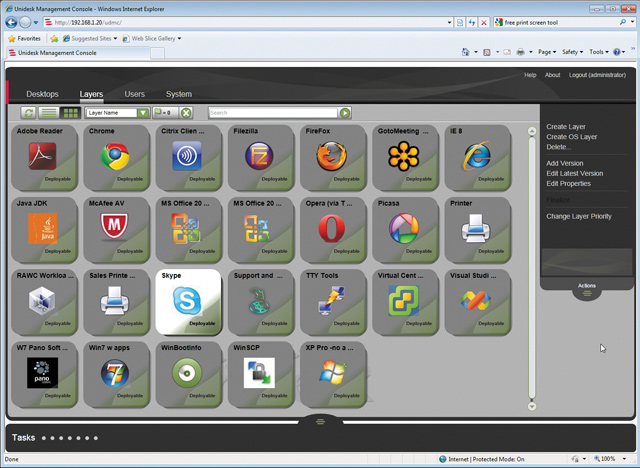Toggle the flag filter counter button
Screen dimensions: 640x468
(165, 113)
